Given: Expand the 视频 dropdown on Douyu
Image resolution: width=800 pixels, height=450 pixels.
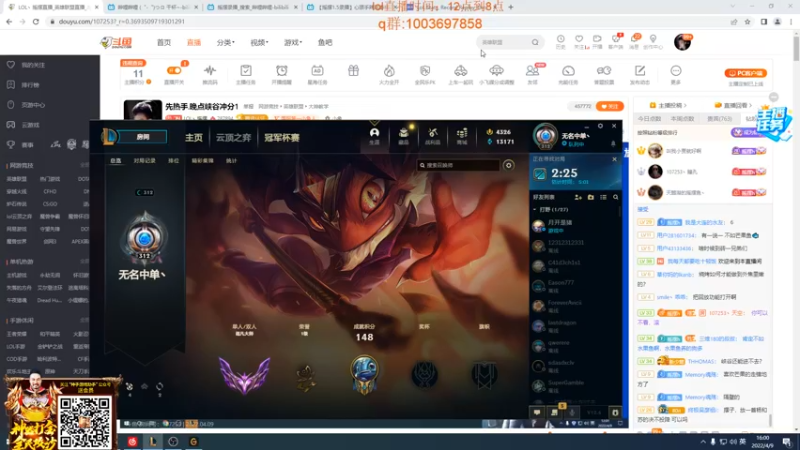Looking at the screenshot, I should pyautogui.click(x=259, y=42).
